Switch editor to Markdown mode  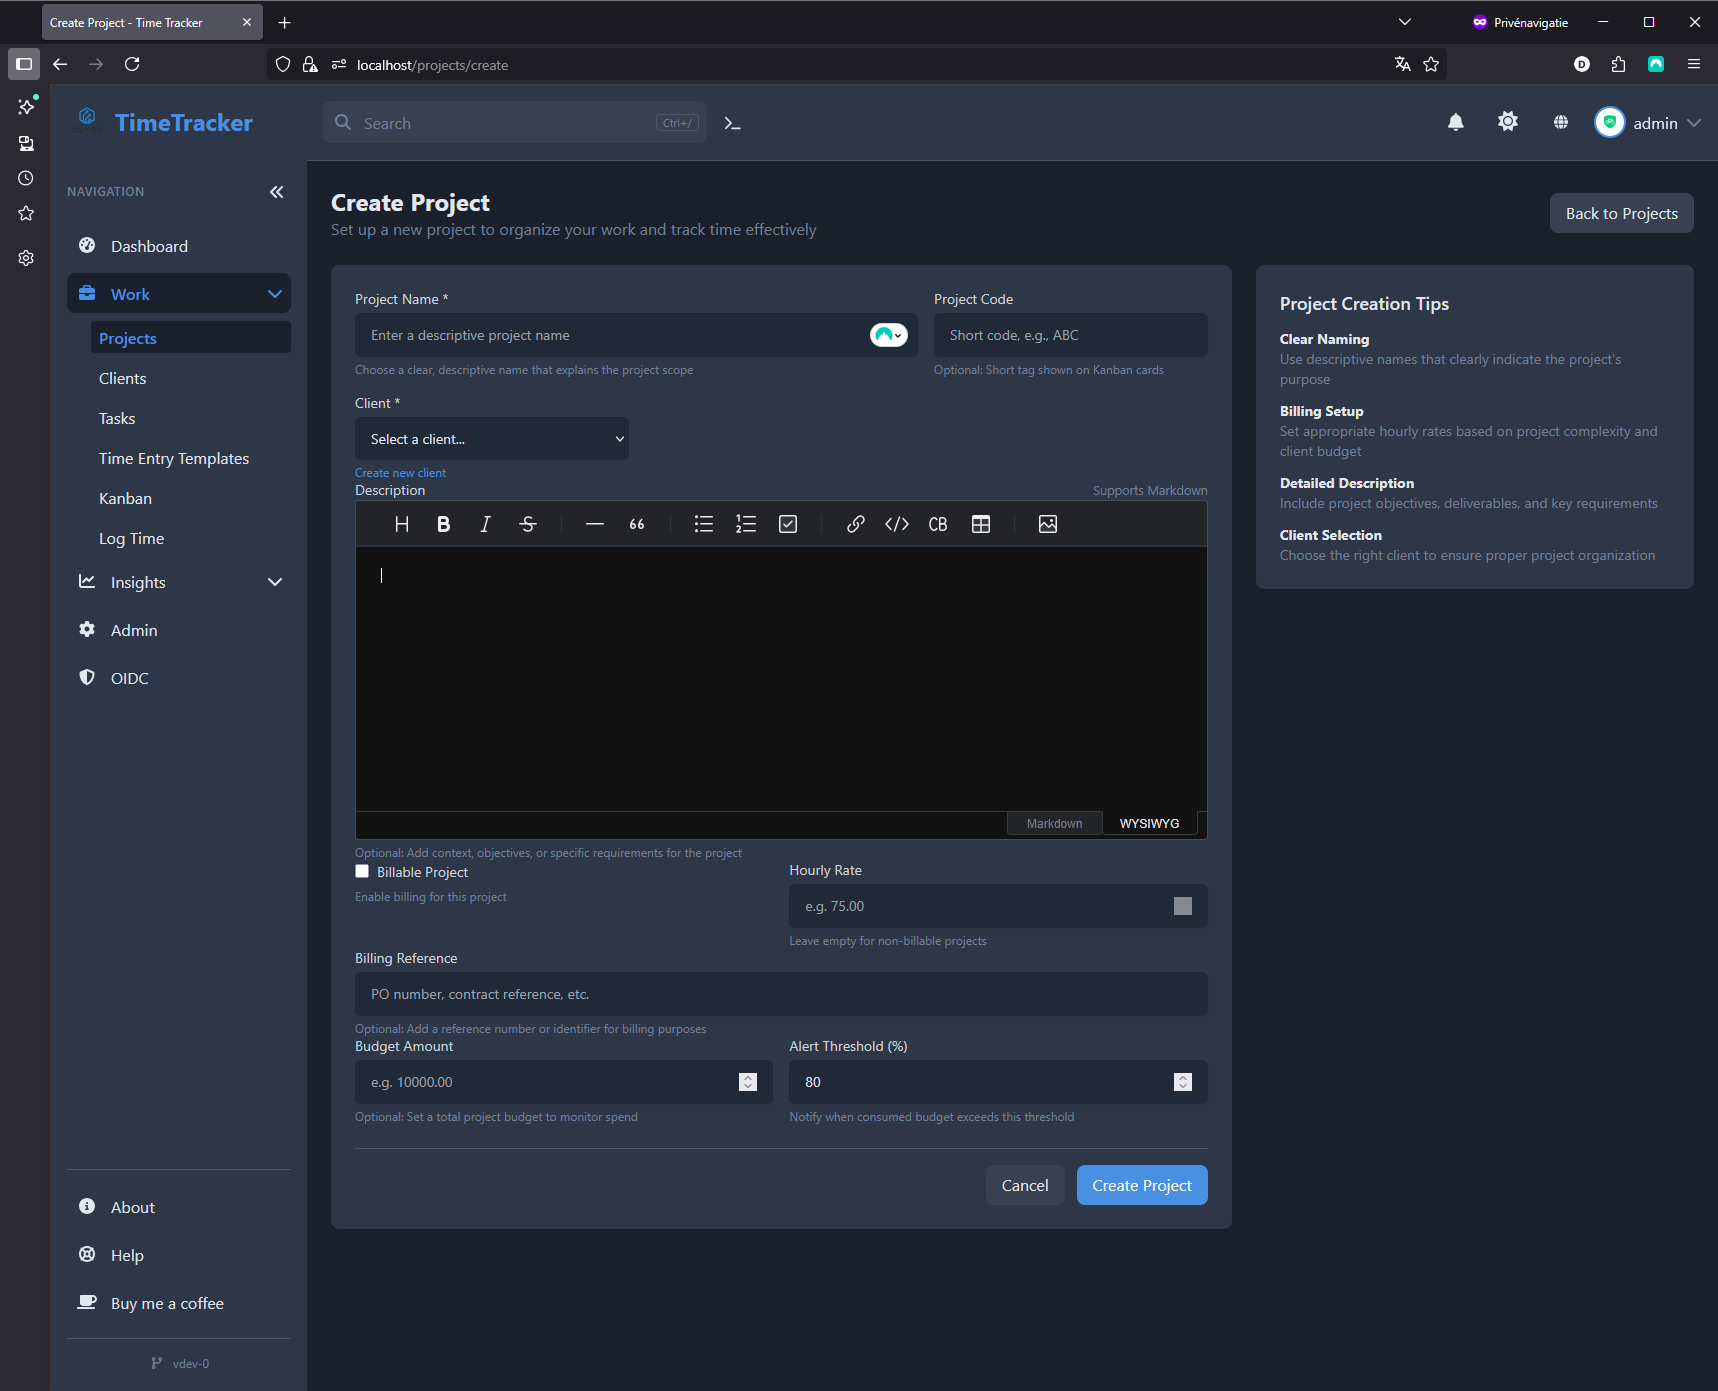point(1054,823)
